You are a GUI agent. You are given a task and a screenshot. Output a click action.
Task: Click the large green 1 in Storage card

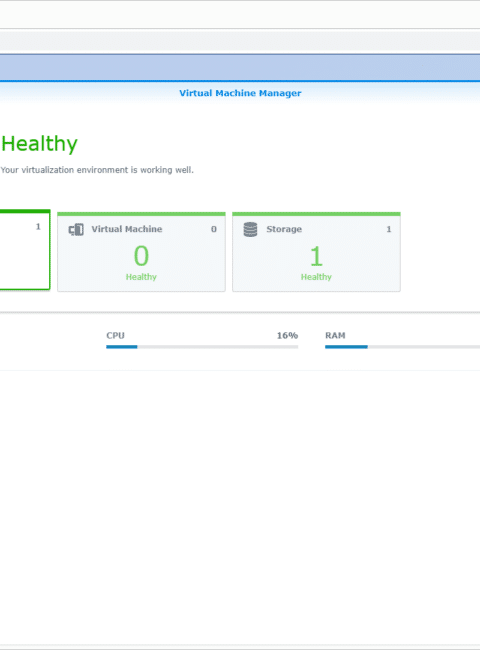click(x=316, y=256)
